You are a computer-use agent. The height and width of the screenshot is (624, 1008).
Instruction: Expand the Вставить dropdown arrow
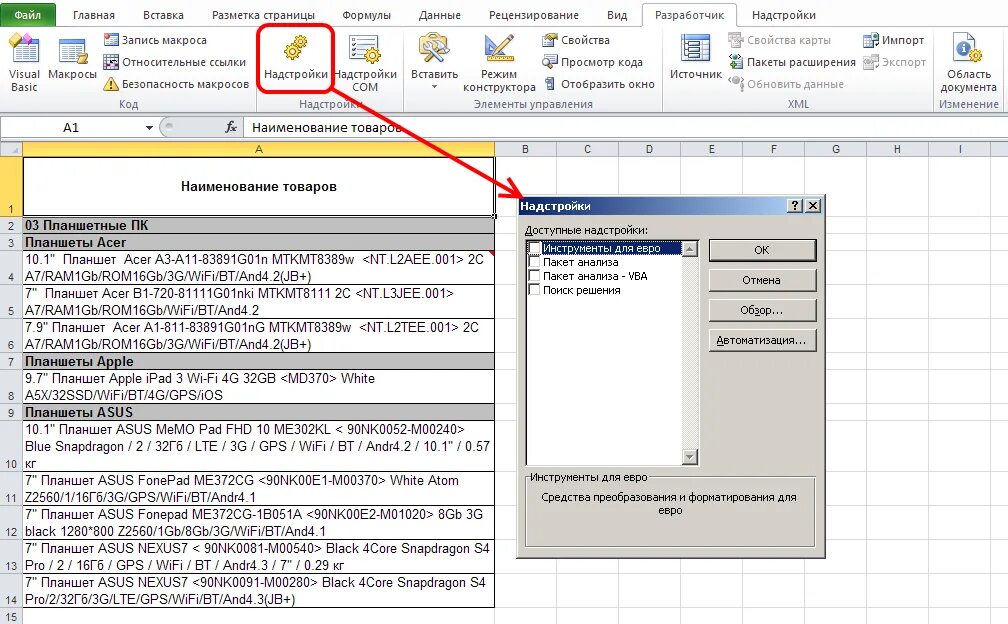click(x=435, y=87)
